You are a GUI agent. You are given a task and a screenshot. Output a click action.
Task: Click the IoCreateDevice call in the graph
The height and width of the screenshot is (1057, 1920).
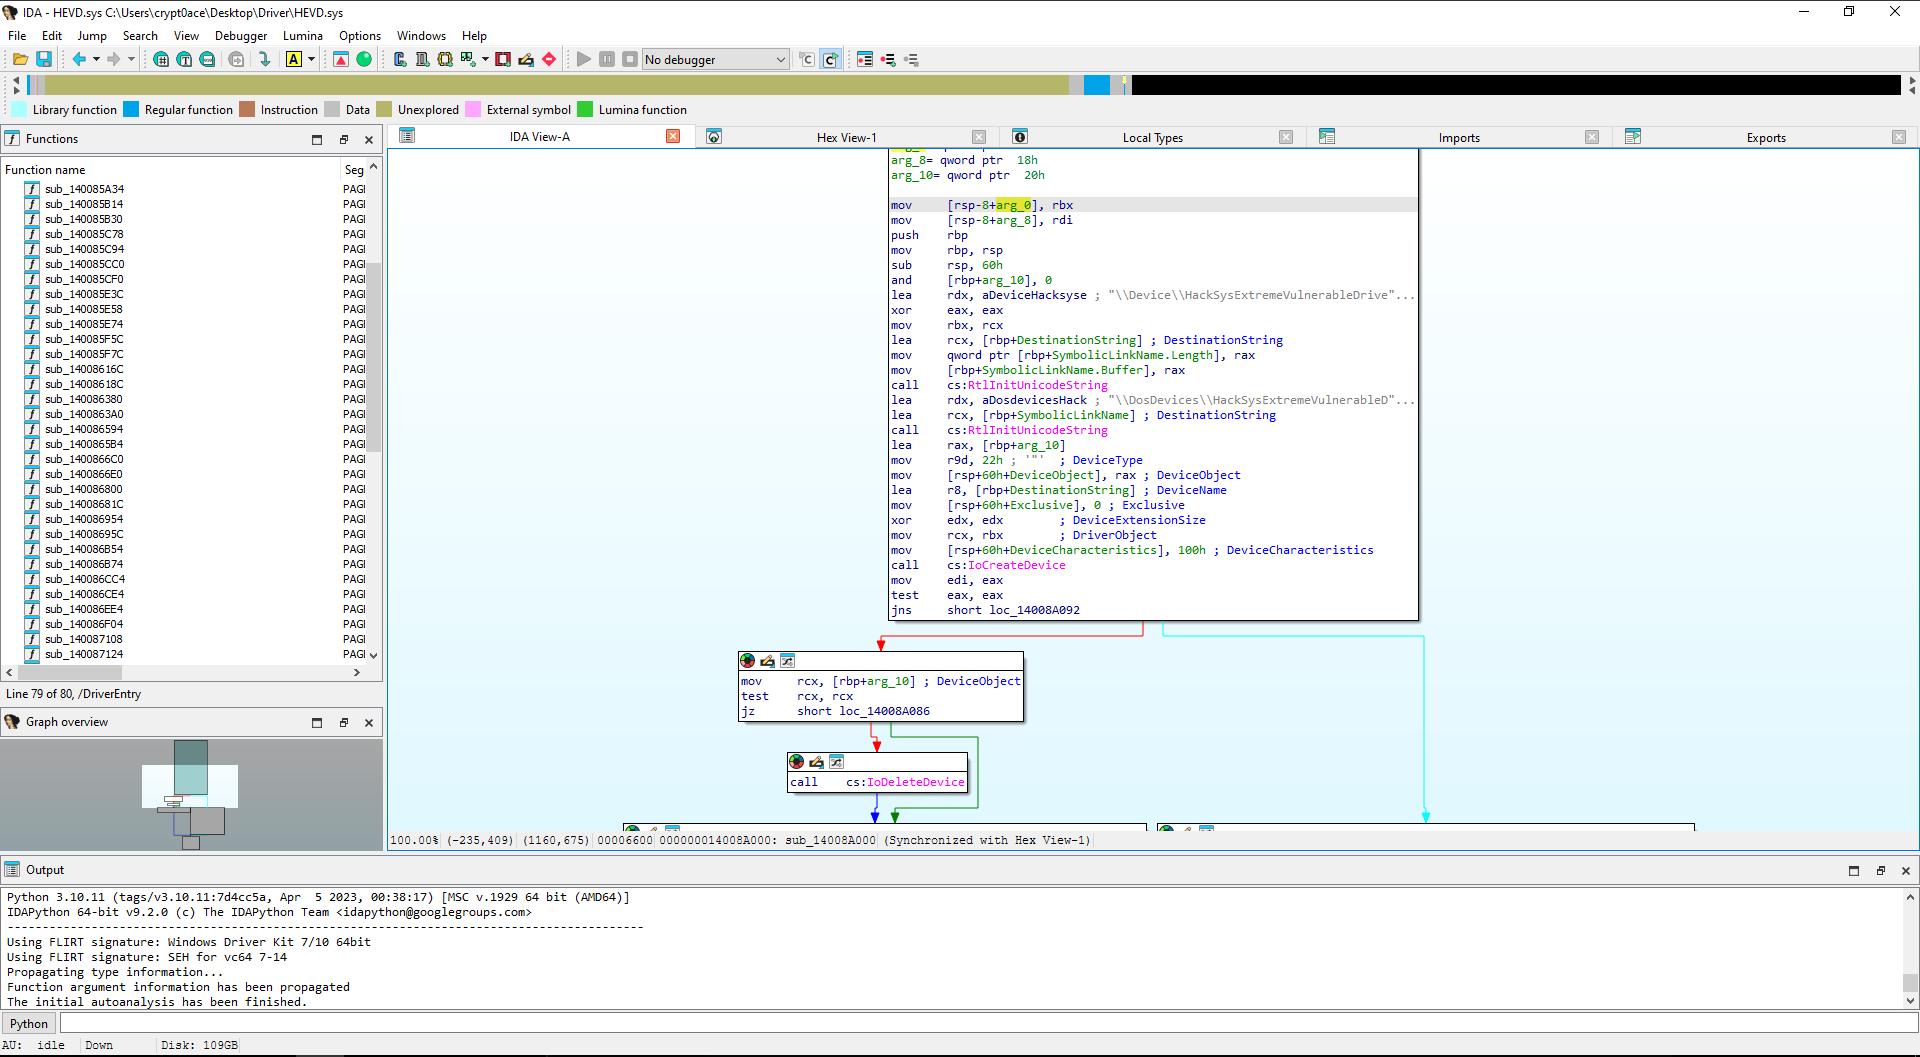pos(1016,565)
